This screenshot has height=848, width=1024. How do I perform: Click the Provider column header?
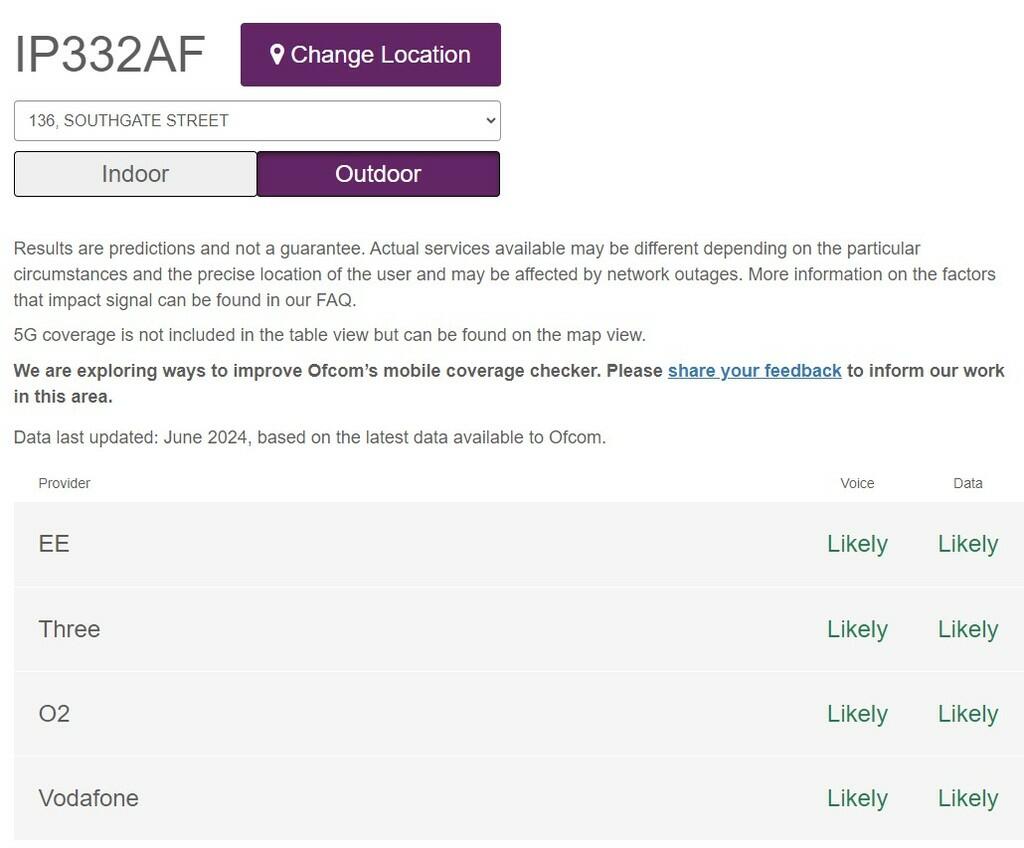coord(64,483)
